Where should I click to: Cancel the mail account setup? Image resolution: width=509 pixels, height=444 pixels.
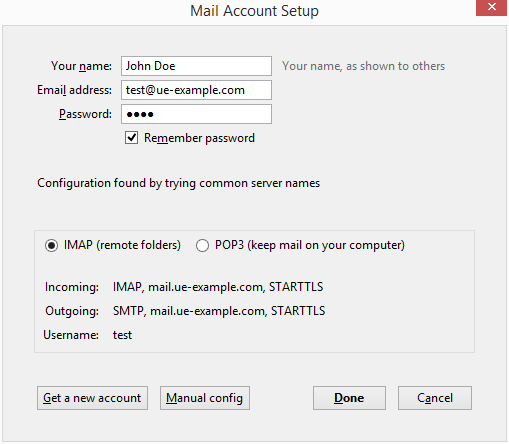435,398
